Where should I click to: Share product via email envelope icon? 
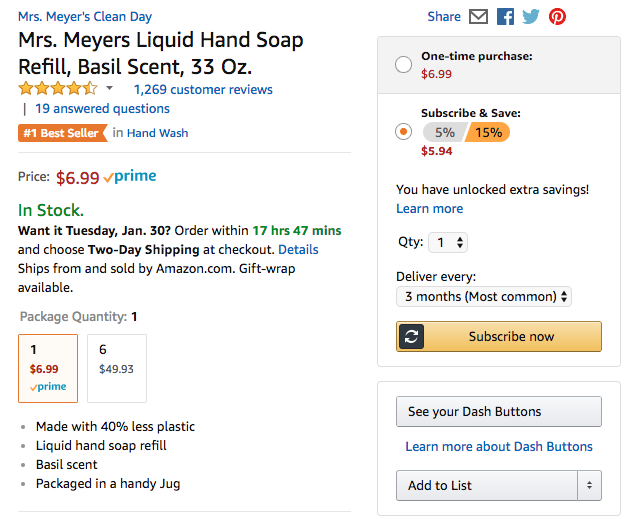[x=479, y=16]
